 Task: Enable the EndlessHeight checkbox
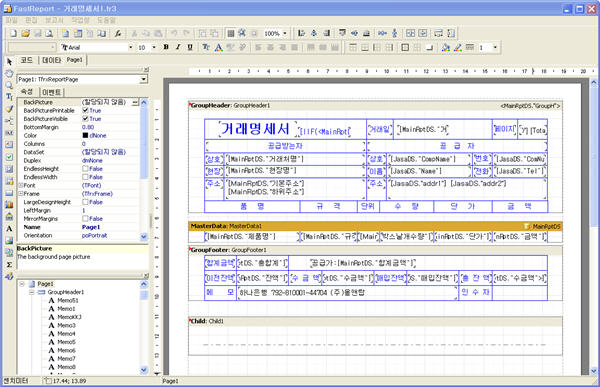(x=85, y=169)
